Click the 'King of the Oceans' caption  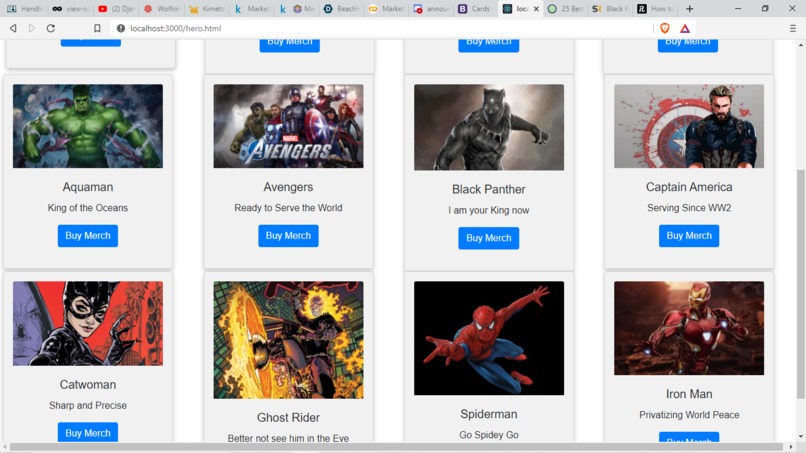tap(88, 208)
